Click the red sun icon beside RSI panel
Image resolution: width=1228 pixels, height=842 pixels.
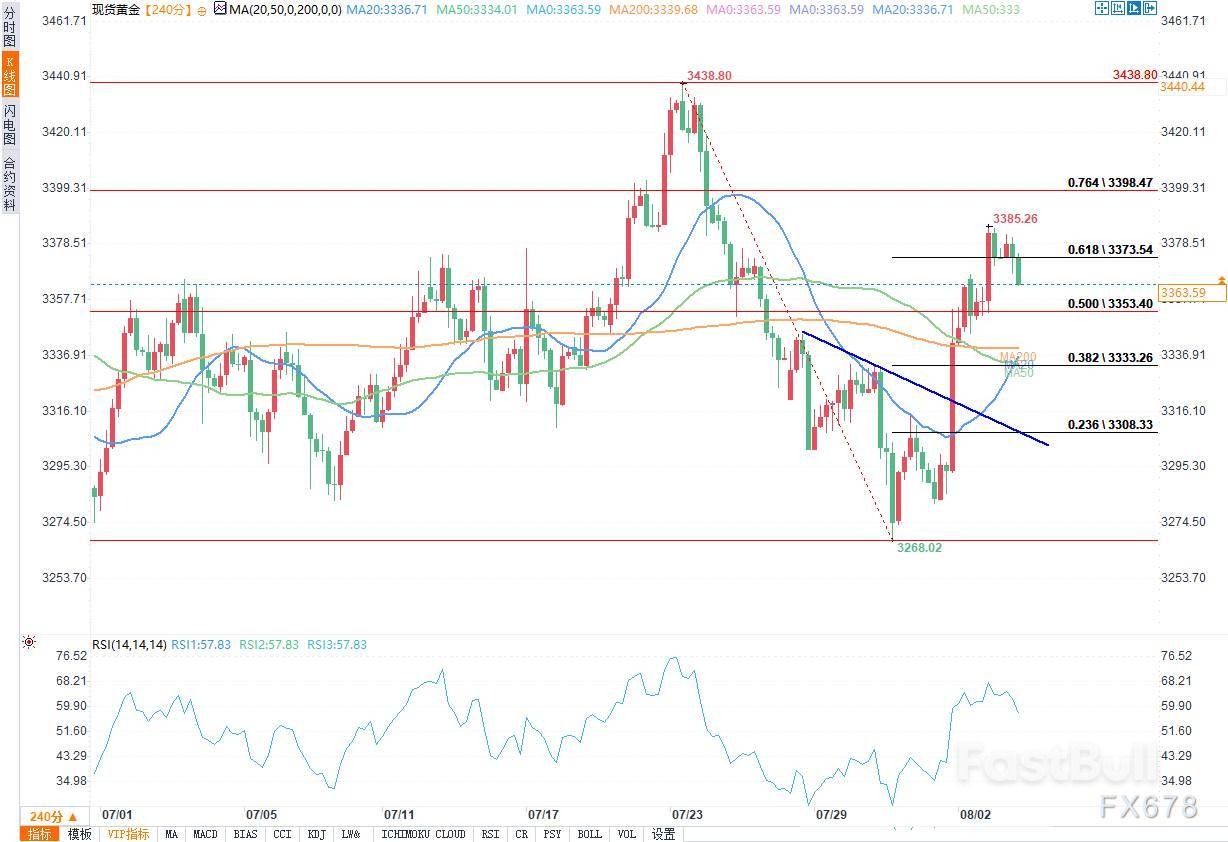click(29, 642)
